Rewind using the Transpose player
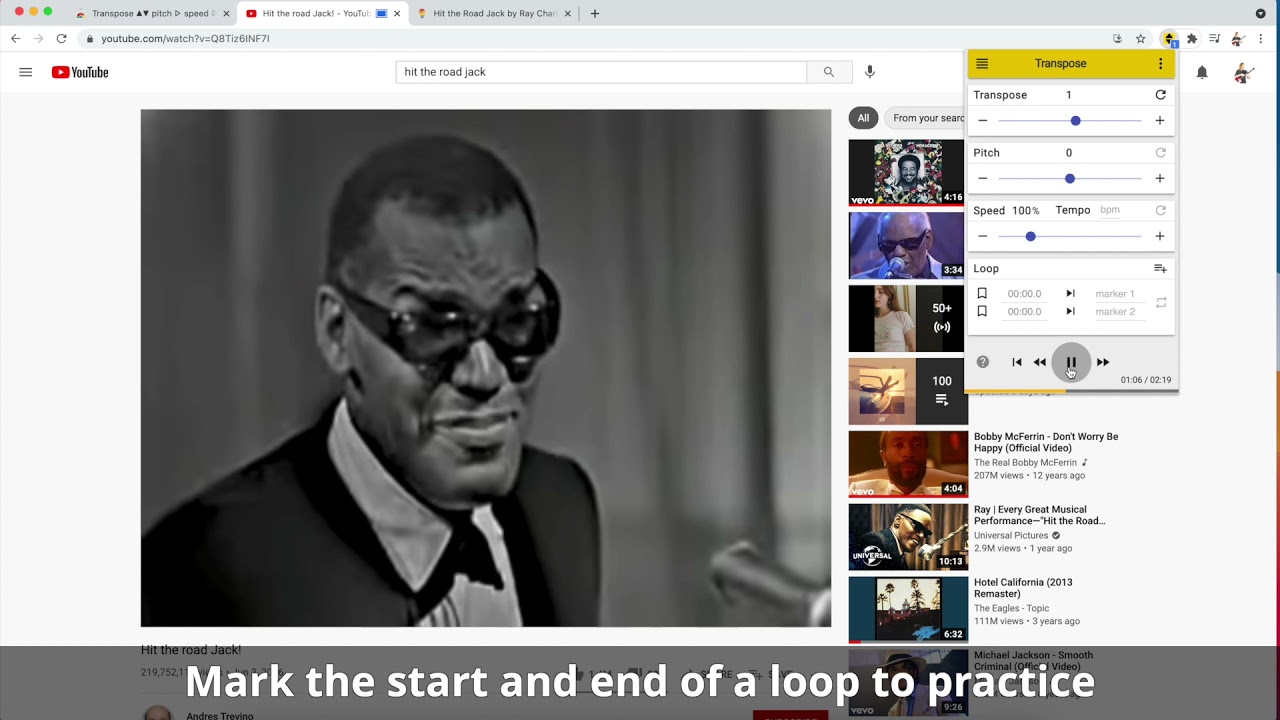 point(1040,362)
